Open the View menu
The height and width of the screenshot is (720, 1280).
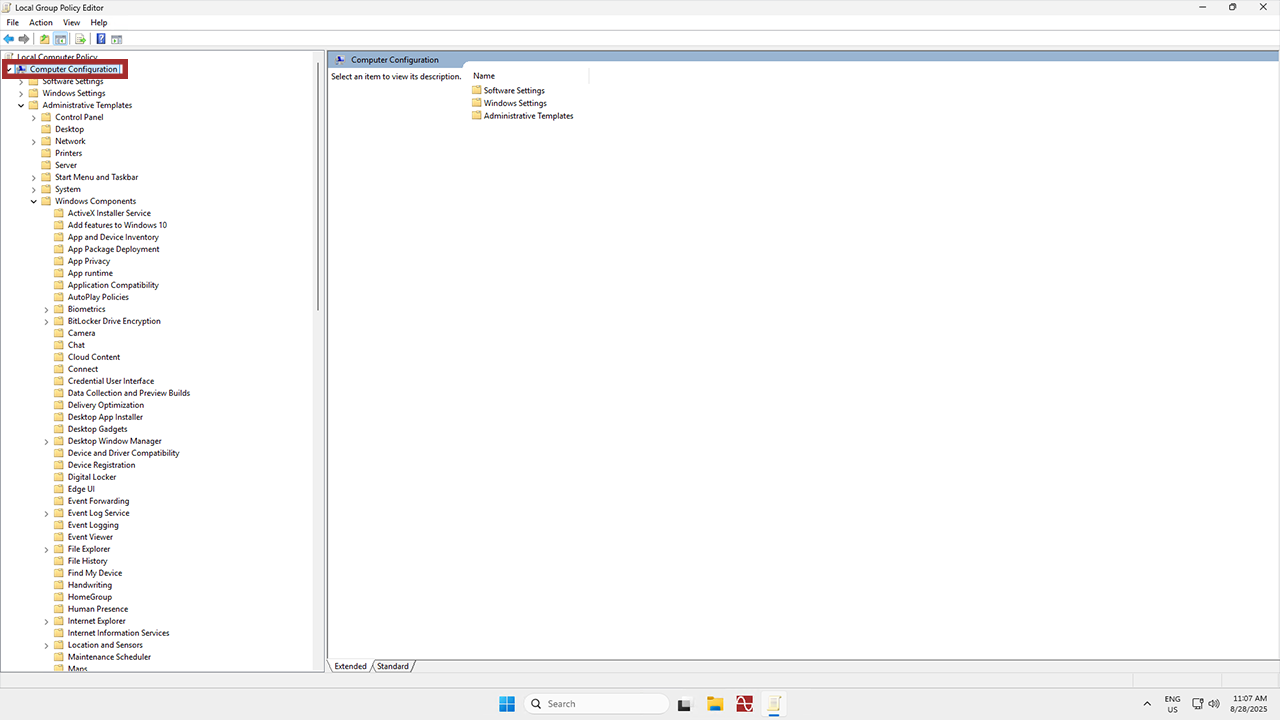(71, 22)
